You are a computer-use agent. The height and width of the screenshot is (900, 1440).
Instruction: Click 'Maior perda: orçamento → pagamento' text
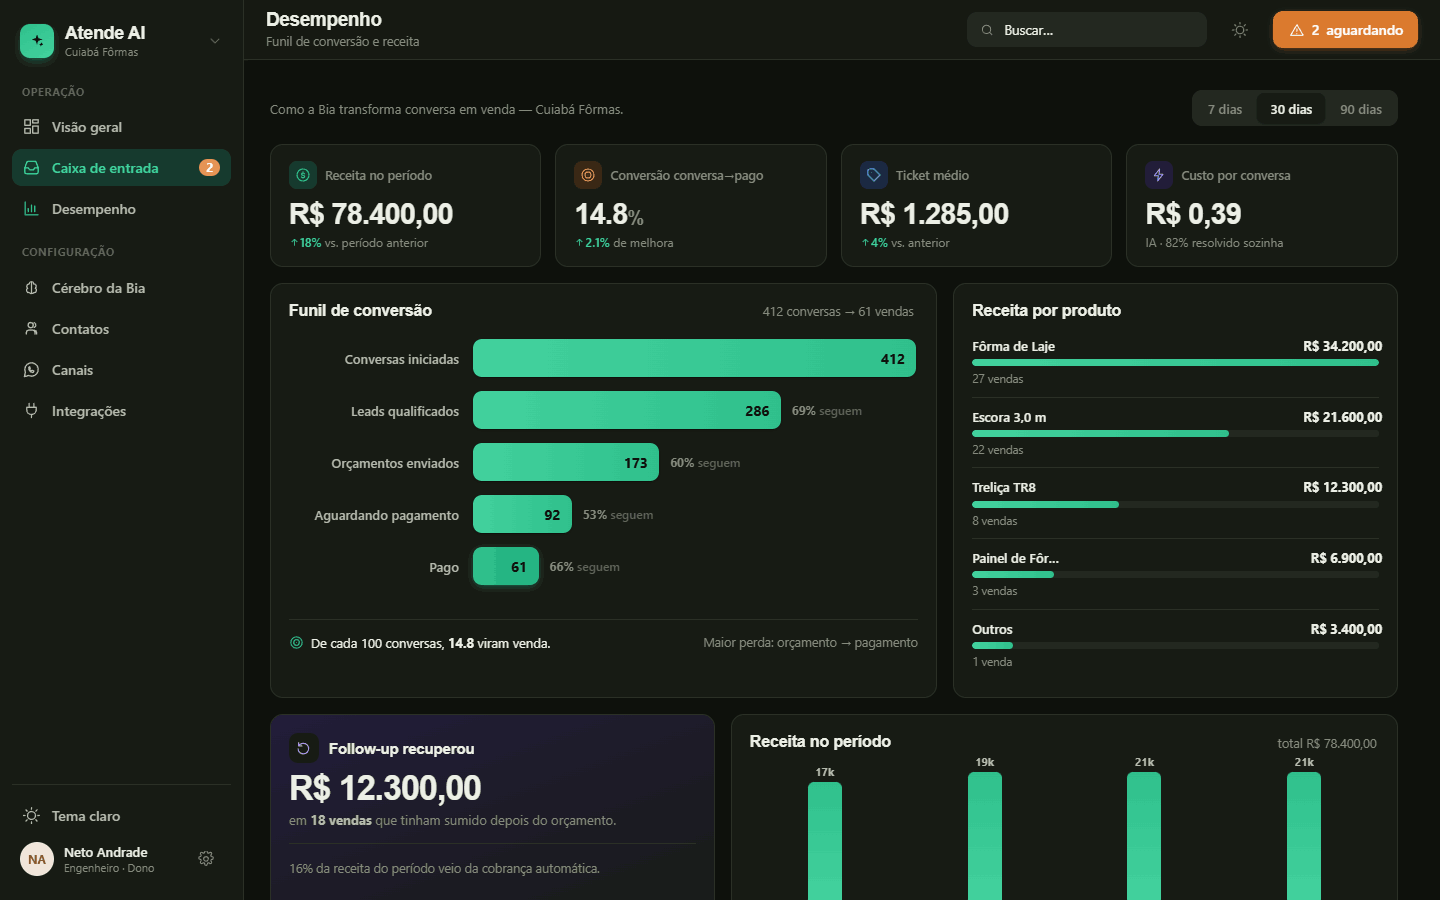(810, 643)
